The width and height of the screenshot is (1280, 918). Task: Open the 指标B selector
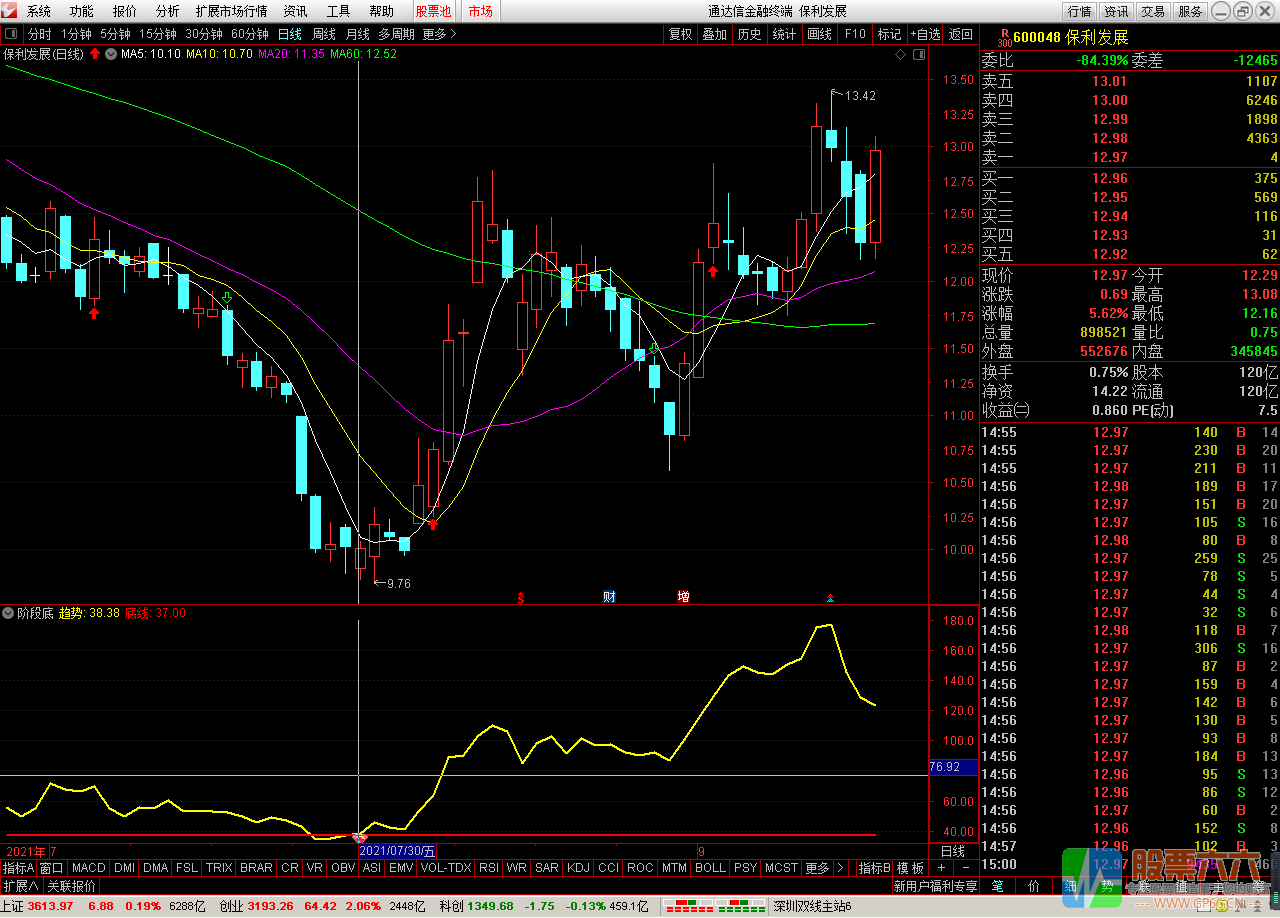874,868
